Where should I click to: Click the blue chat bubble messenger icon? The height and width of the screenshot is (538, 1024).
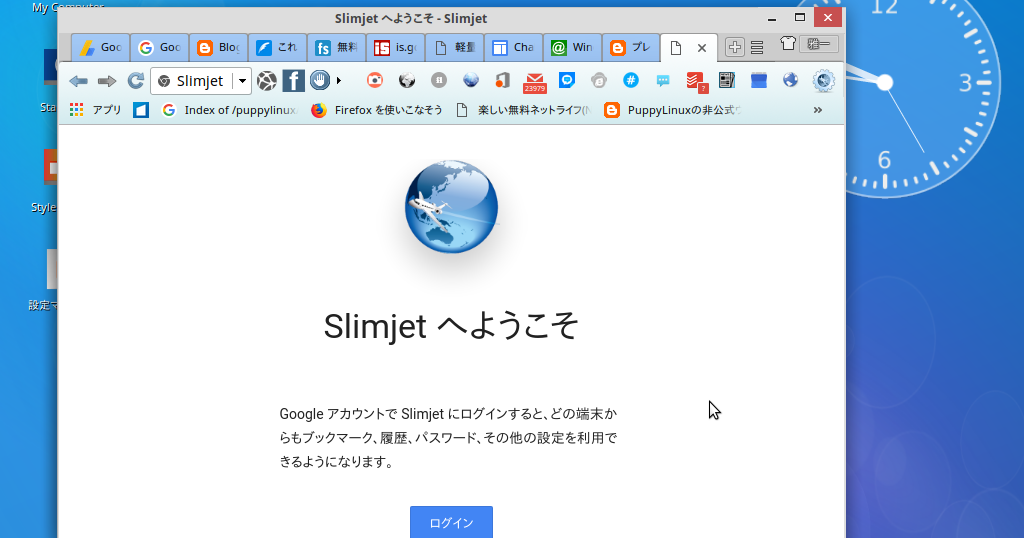[567, 80]
